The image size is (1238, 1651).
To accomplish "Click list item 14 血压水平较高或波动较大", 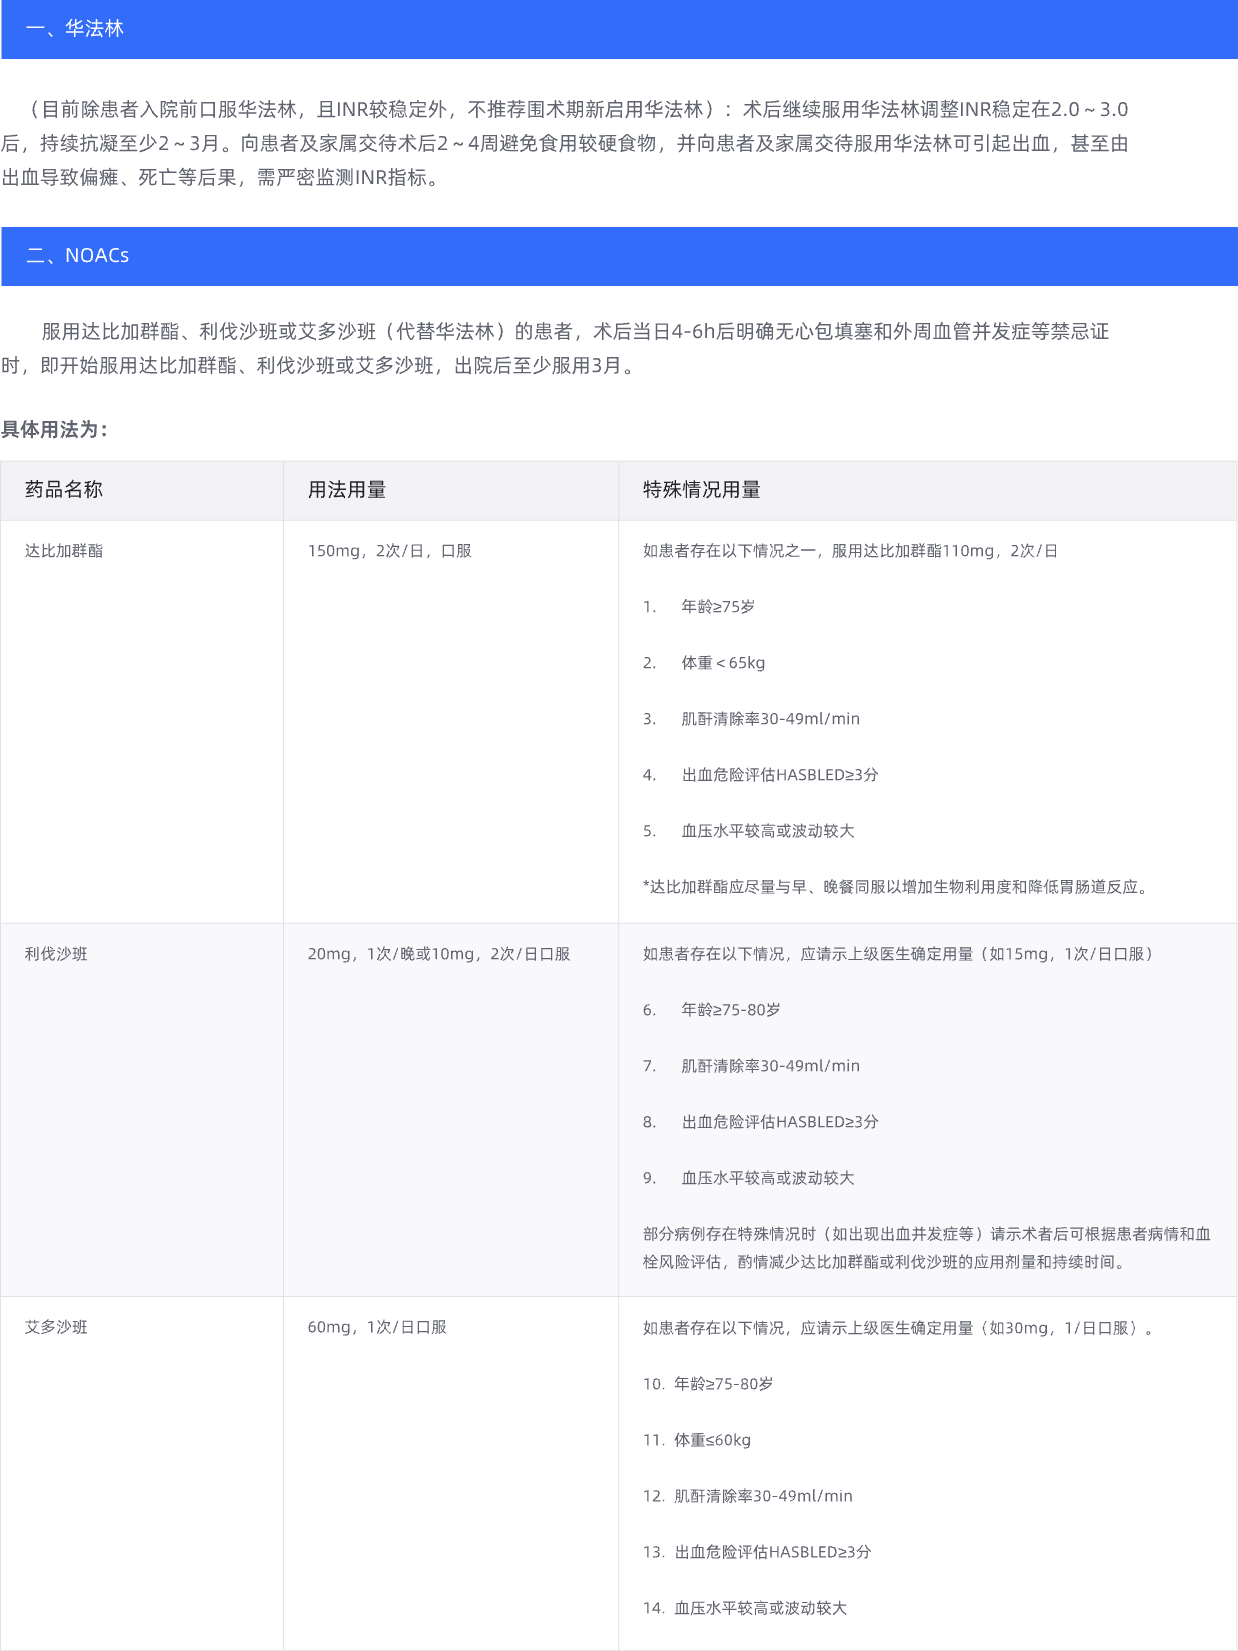I will point(759,1608).
